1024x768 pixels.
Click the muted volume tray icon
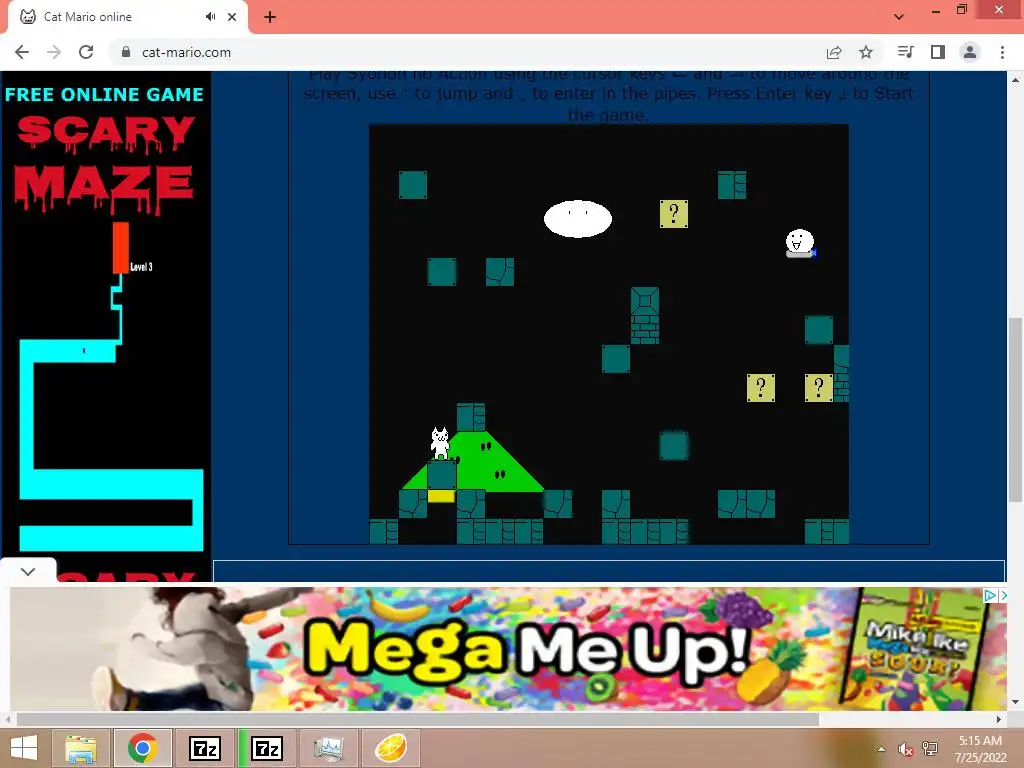905,749
